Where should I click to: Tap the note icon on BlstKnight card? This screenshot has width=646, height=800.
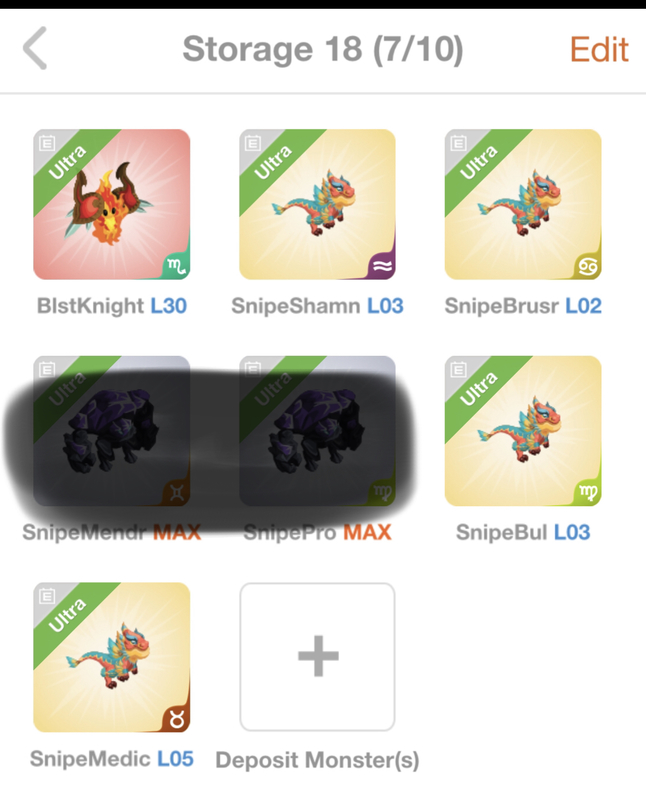(x=47, y=143)
